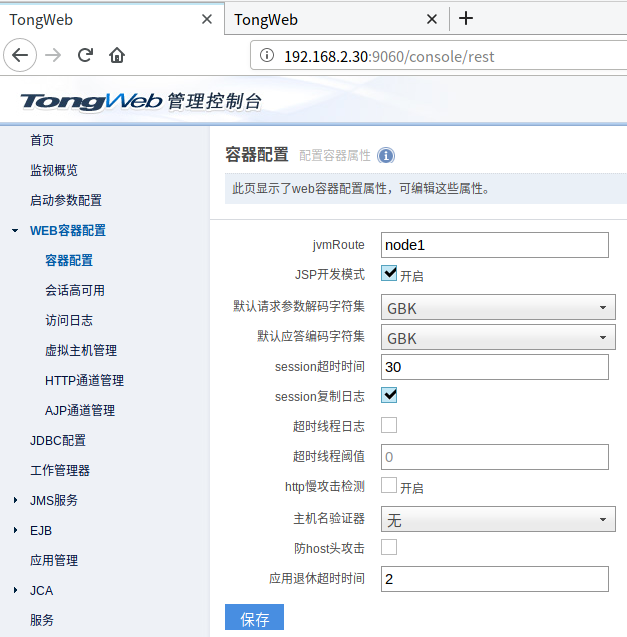627x637 pixels.
Task: Collapse the WEB容器配置 tree arrow
Action: click(x=15, y=230)
